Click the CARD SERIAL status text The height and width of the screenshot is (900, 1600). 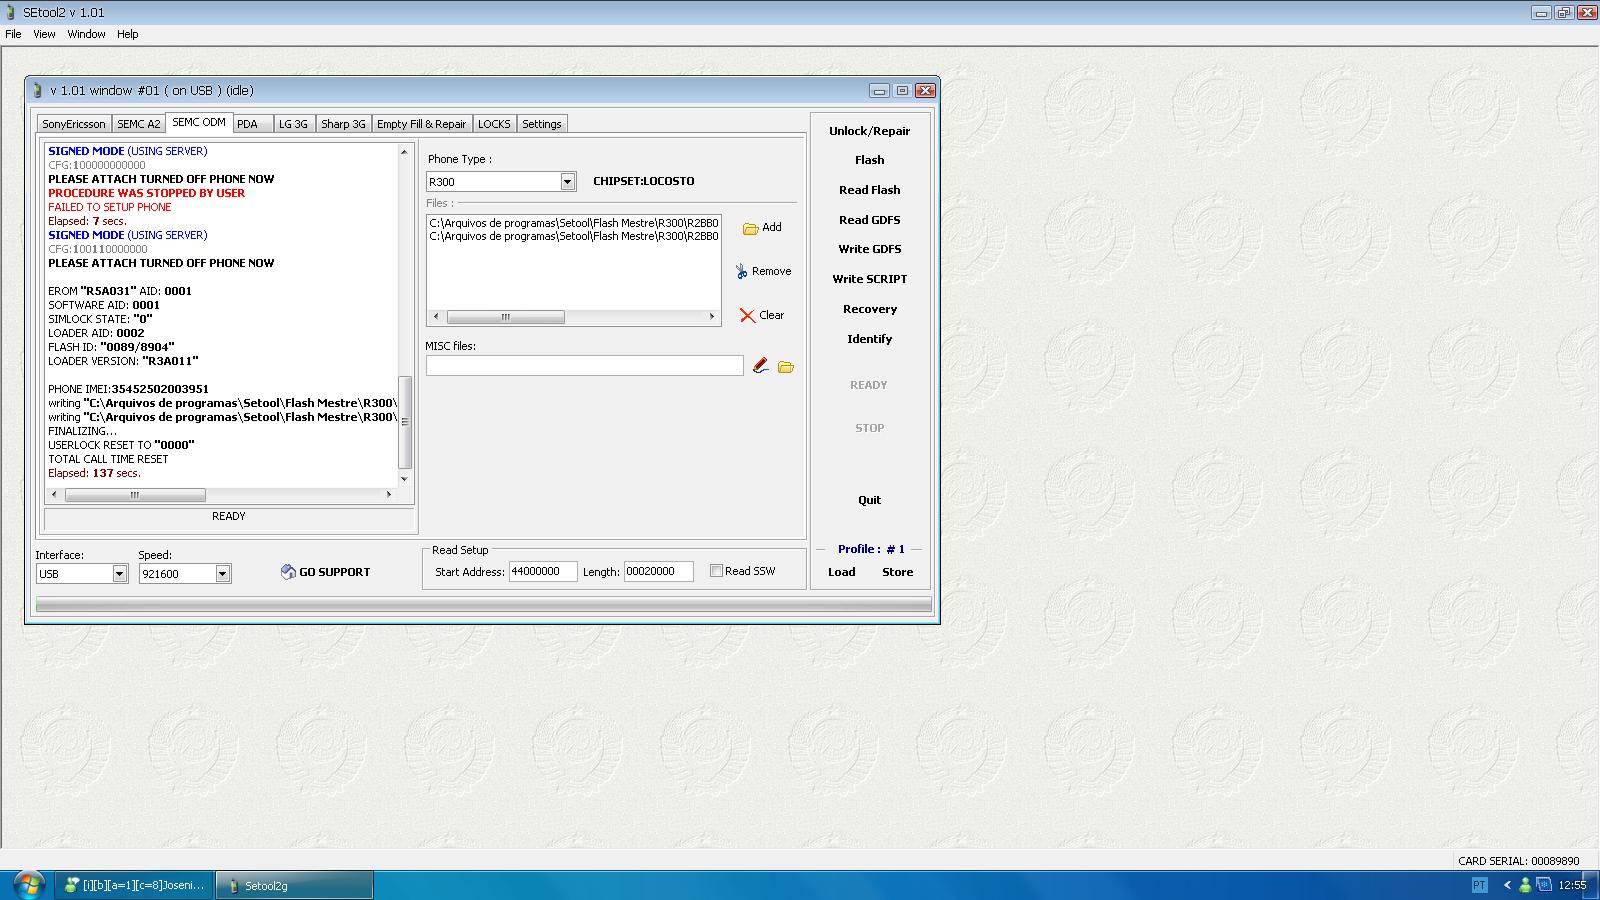pos(1518,861)
